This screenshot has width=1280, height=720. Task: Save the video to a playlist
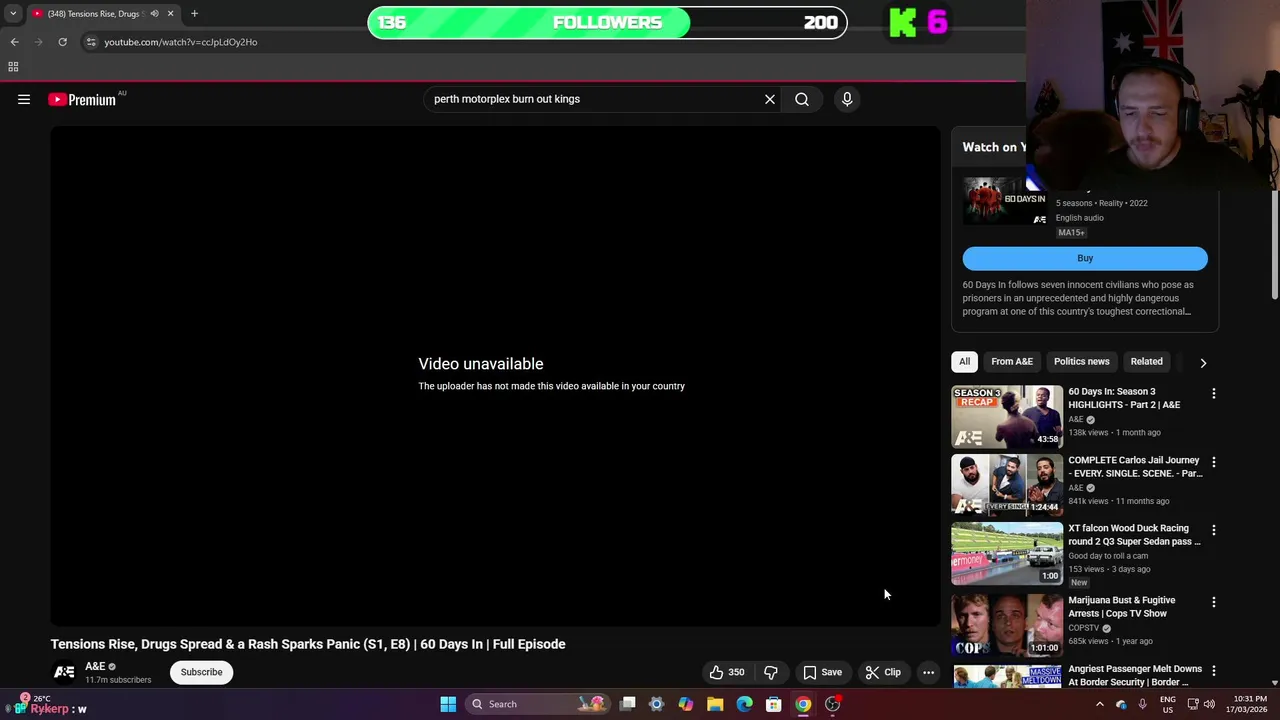(x=823, y=672)
